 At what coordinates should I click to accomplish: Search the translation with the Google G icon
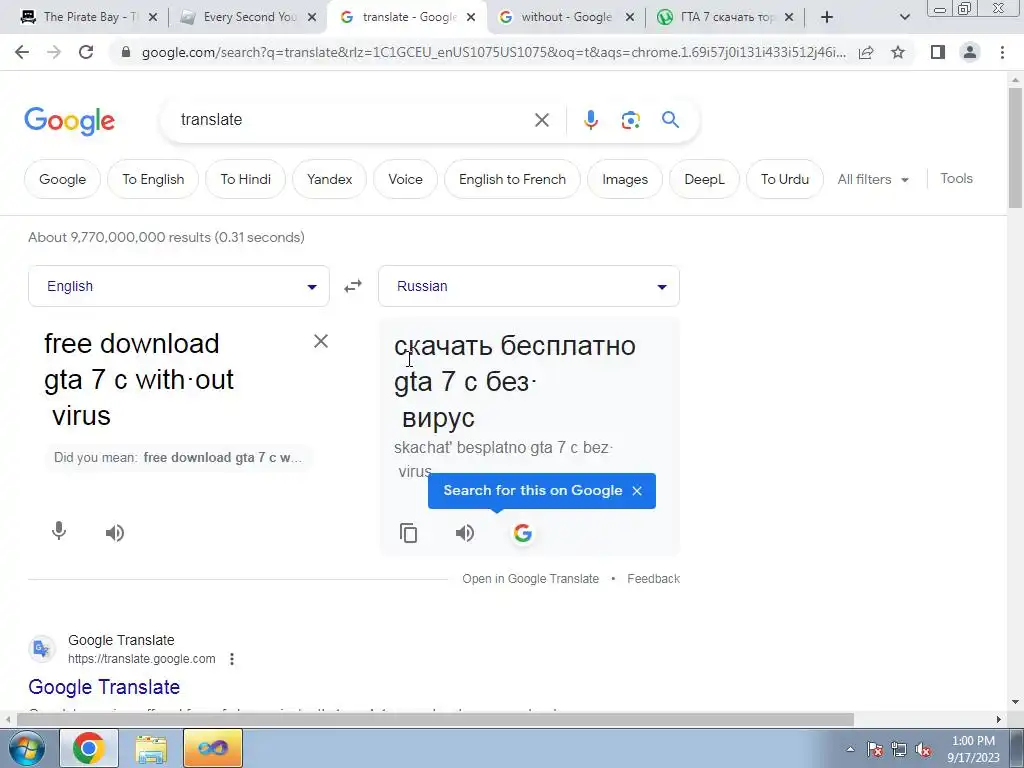point(522,533)
